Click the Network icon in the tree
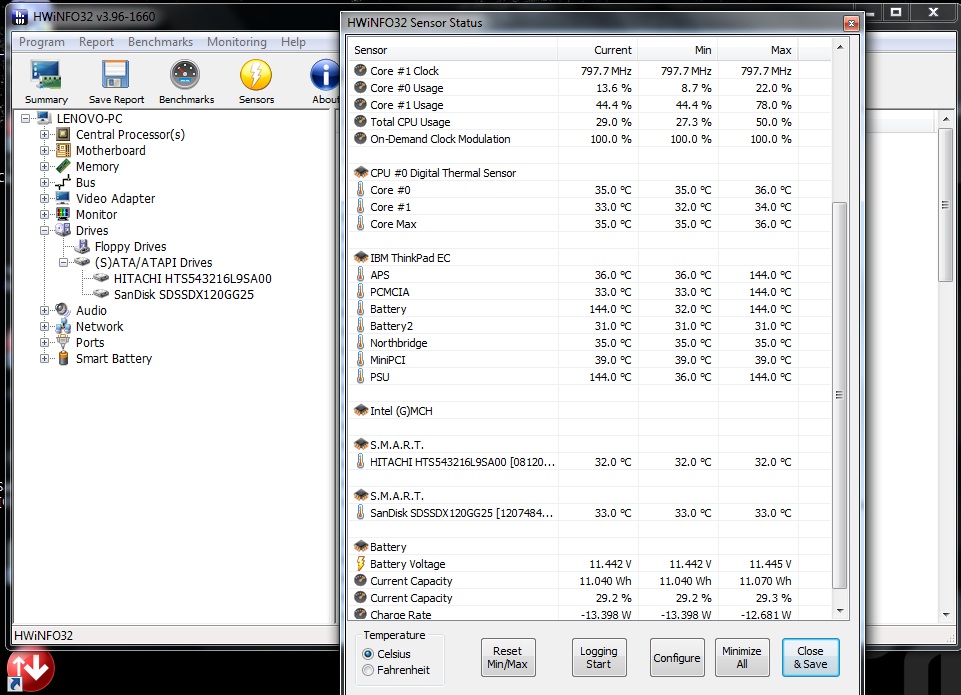The image size is (961, 695). click(x=63, y=326)
